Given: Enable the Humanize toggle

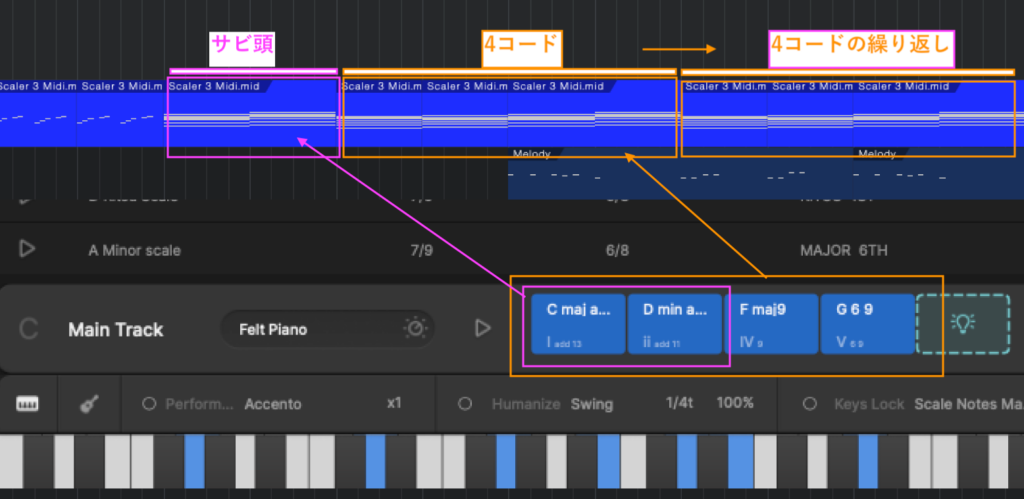Looking at the screenshot, I should tap(465, 404).
